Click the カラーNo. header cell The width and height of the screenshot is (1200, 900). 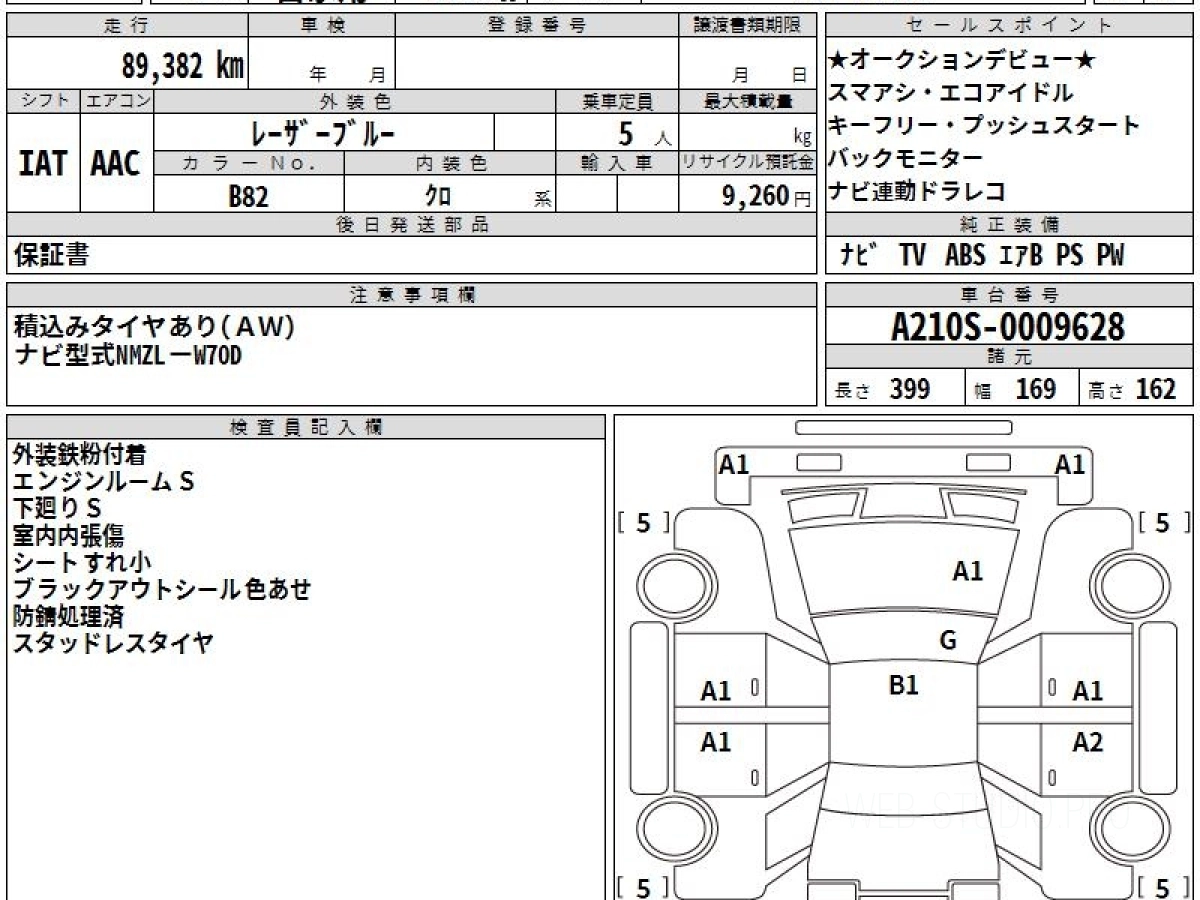tap(249, 164)
